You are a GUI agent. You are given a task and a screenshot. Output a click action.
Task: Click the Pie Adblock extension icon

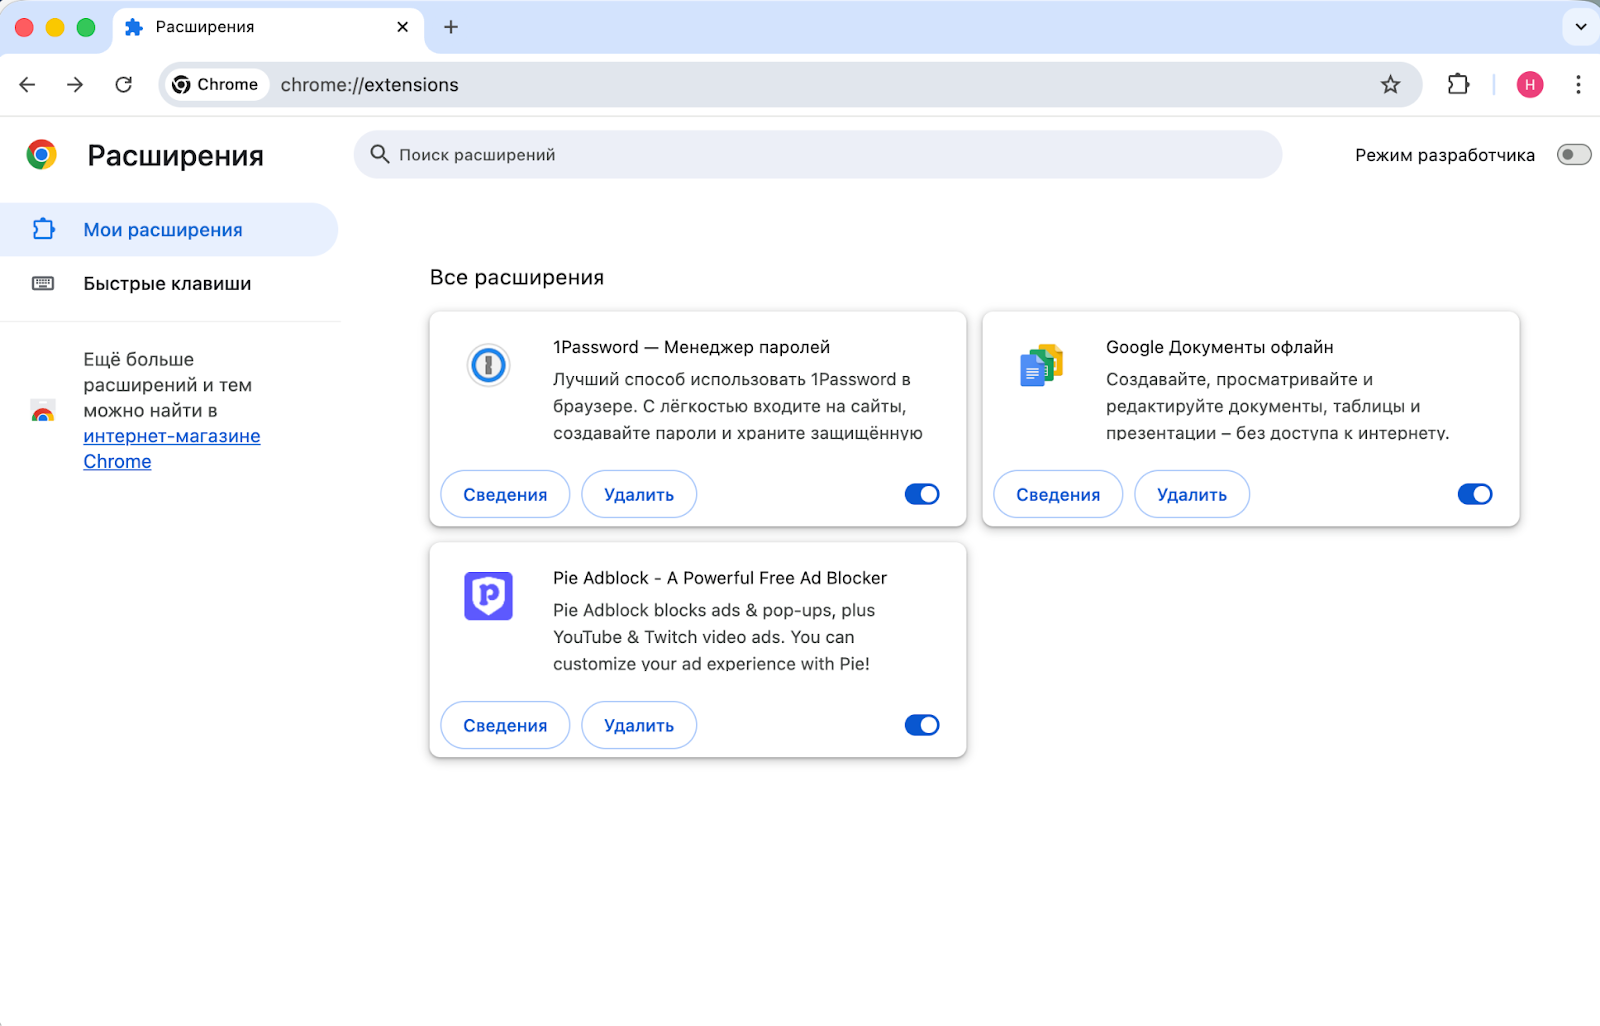489,596
